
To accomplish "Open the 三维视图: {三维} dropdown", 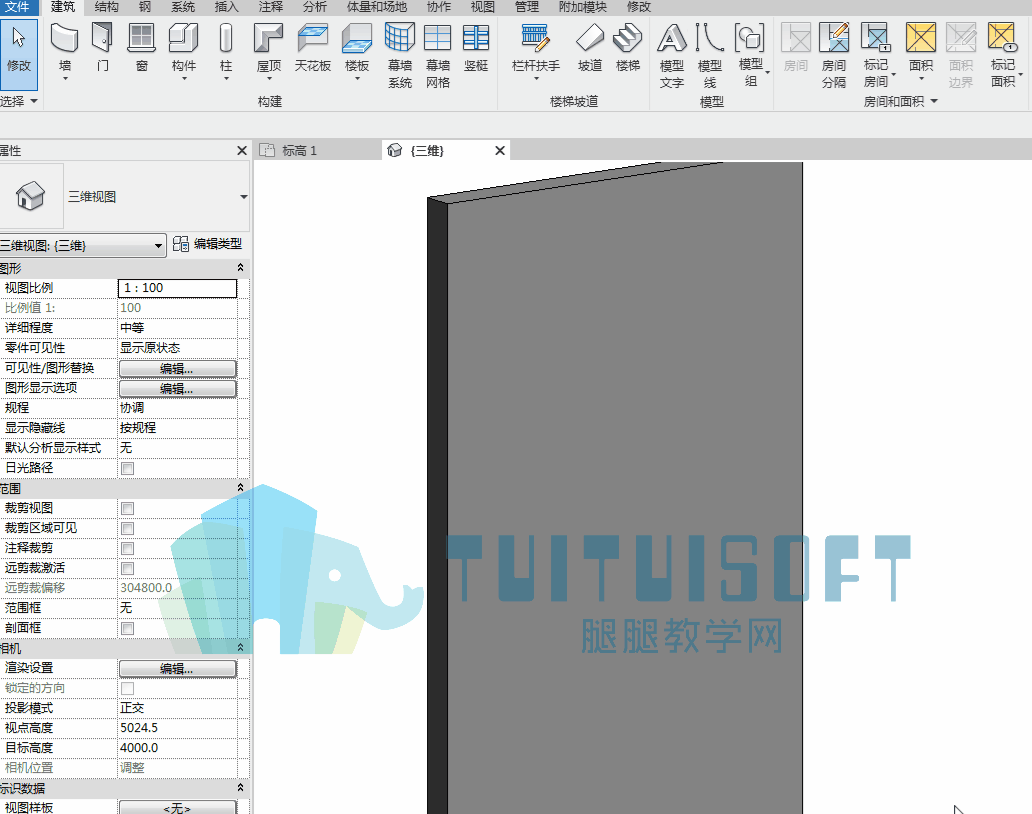I will 82,246.
